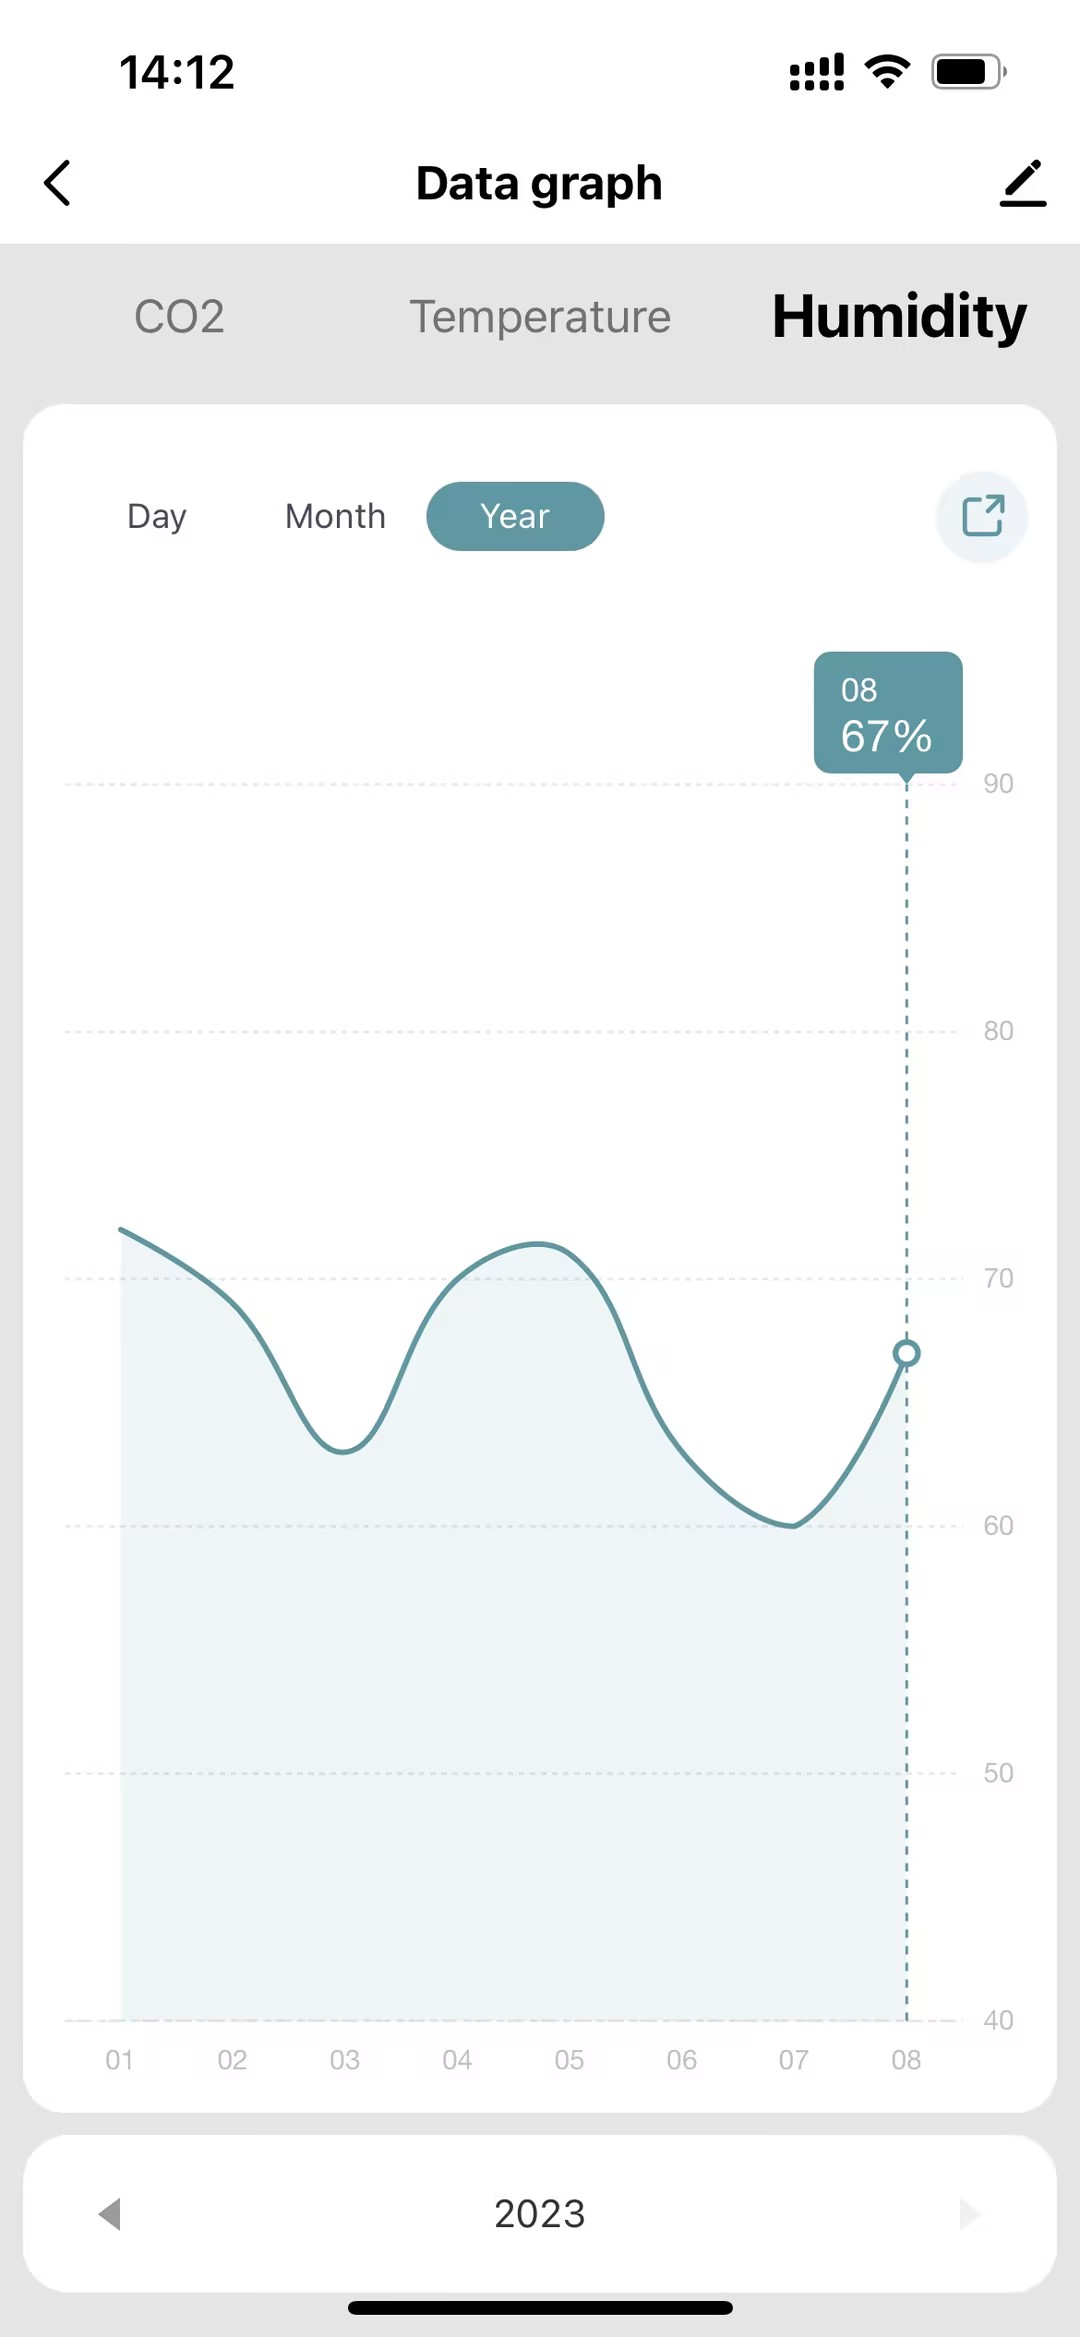Select the Month time range
This screenshot has height=2337, width=1080.
coord(335,516)
